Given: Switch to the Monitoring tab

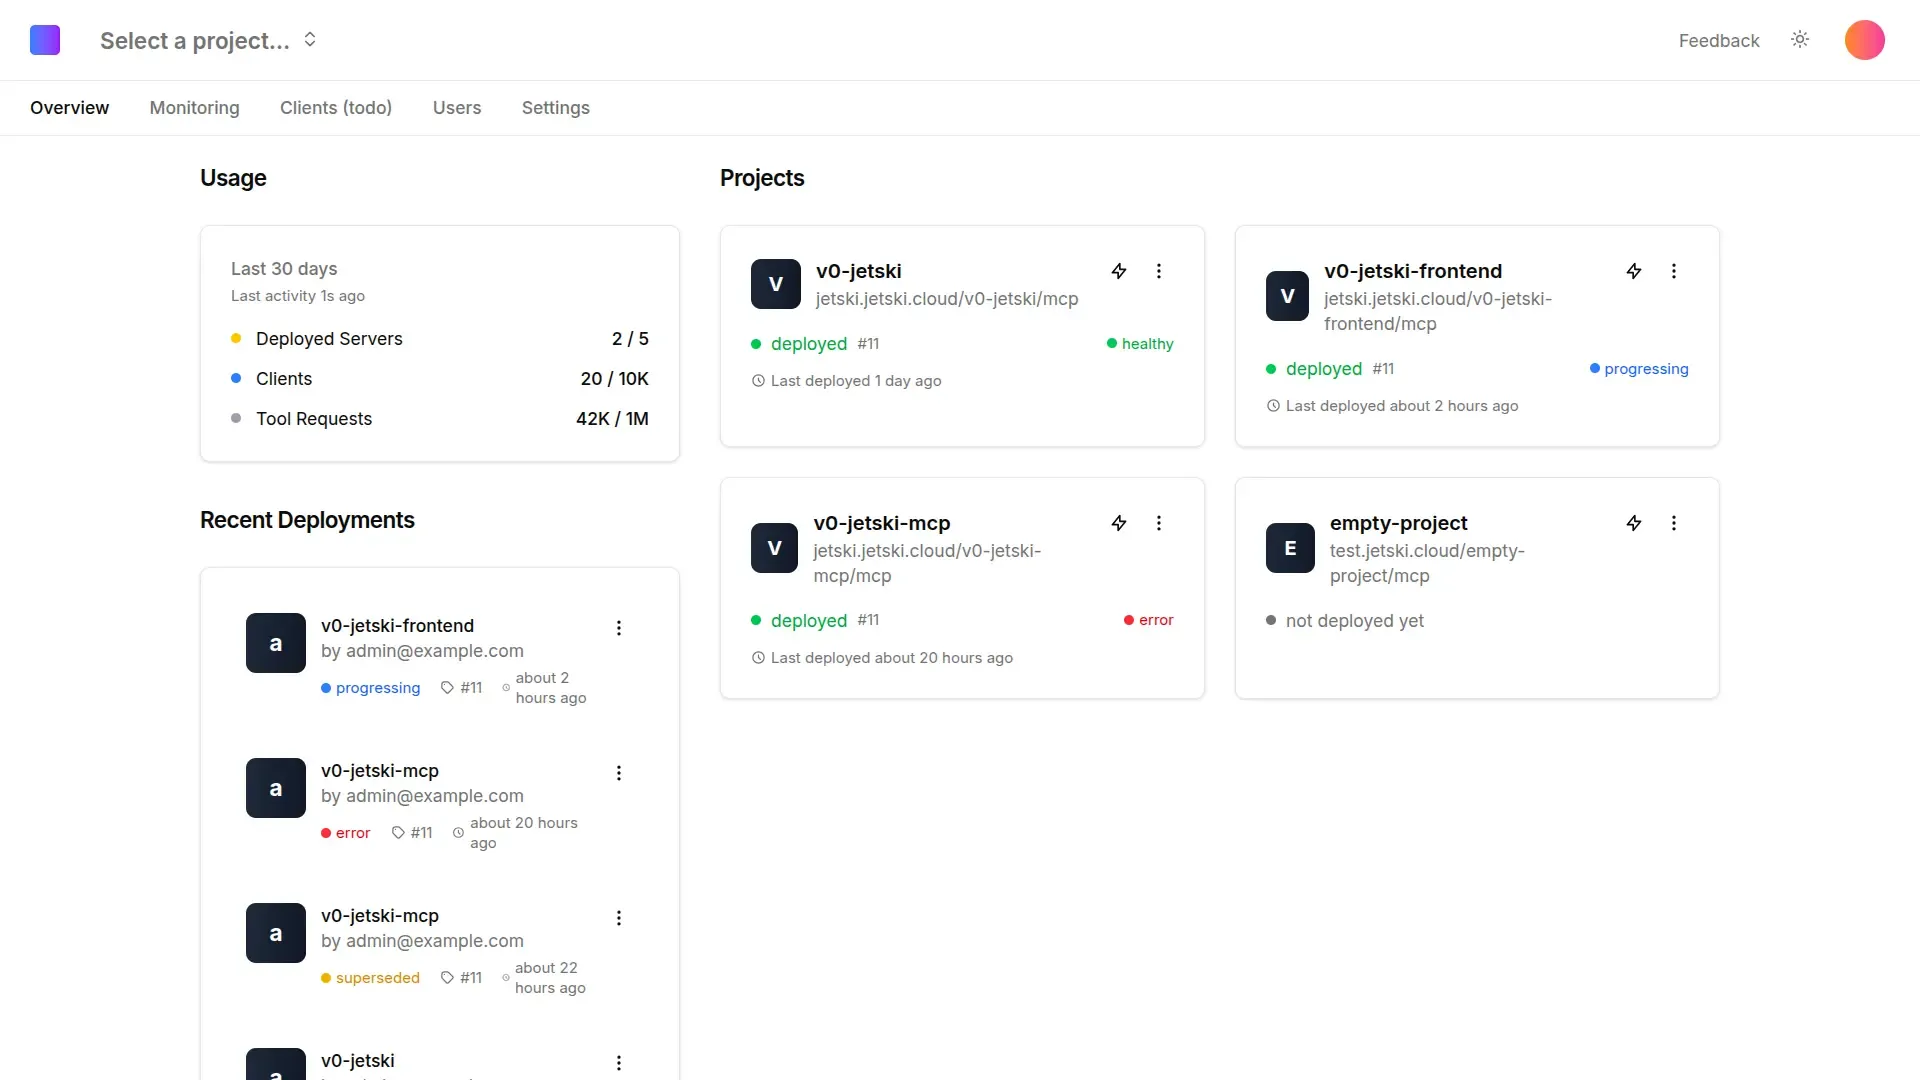Looking at the screenshot, I should tap(194, 107).
